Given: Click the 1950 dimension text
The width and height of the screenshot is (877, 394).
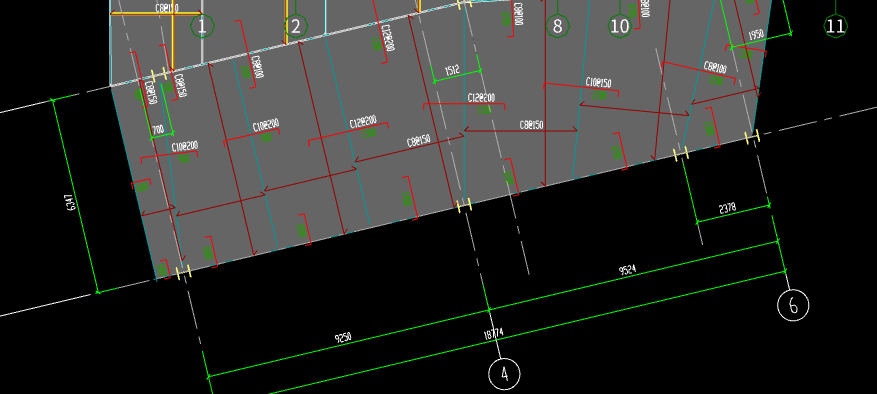Looking at the screenshot, I should point(756,36).
